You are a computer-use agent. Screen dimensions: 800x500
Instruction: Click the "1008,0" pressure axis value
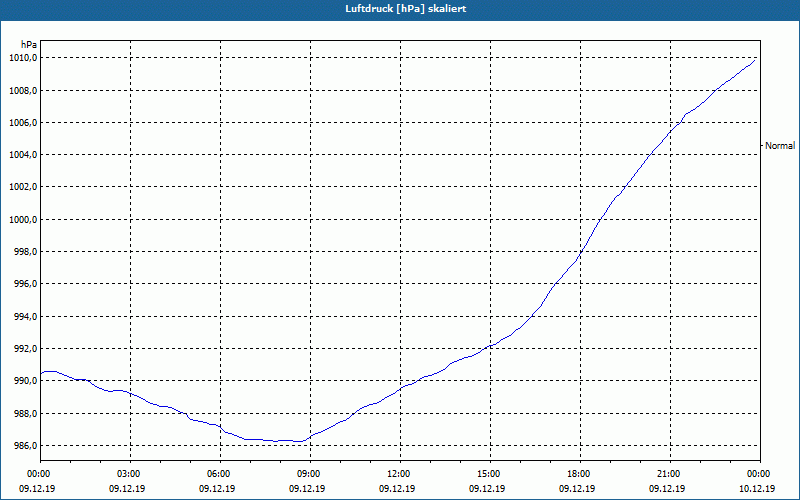click(23, 91)
